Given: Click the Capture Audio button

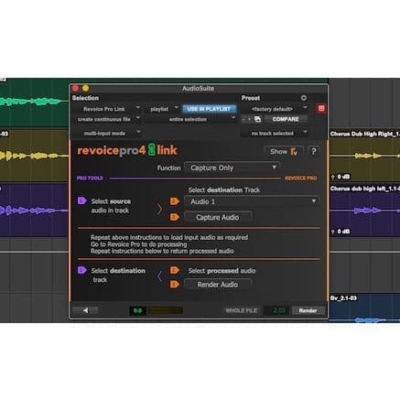Looking at the screenshot, I should [x=218, y=217].
